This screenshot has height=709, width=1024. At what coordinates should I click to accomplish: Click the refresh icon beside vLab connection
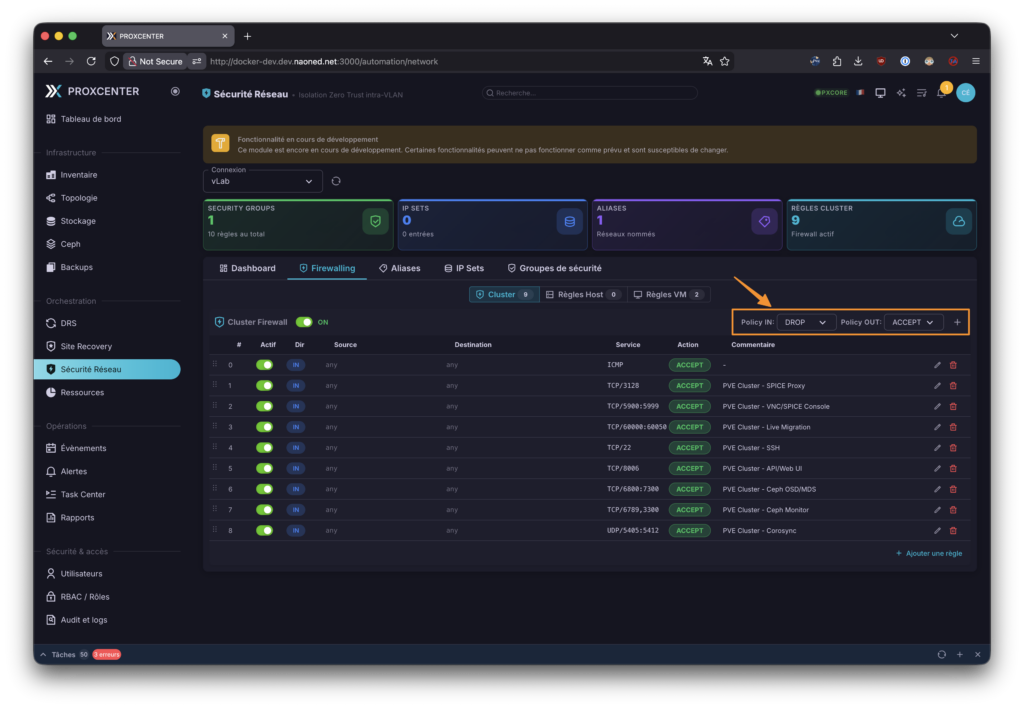(x=336, y=181)
